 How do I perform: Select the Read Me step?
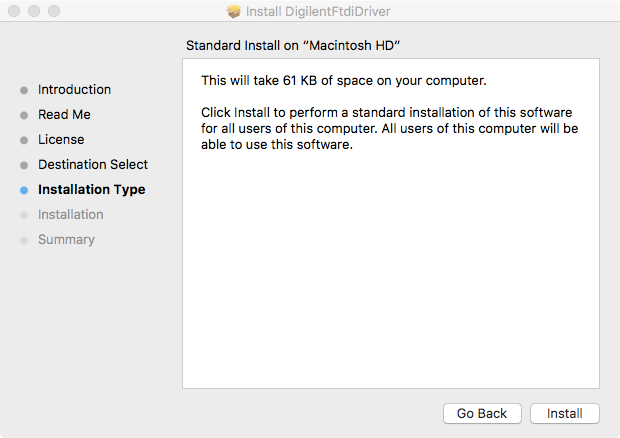click(64, 115)
